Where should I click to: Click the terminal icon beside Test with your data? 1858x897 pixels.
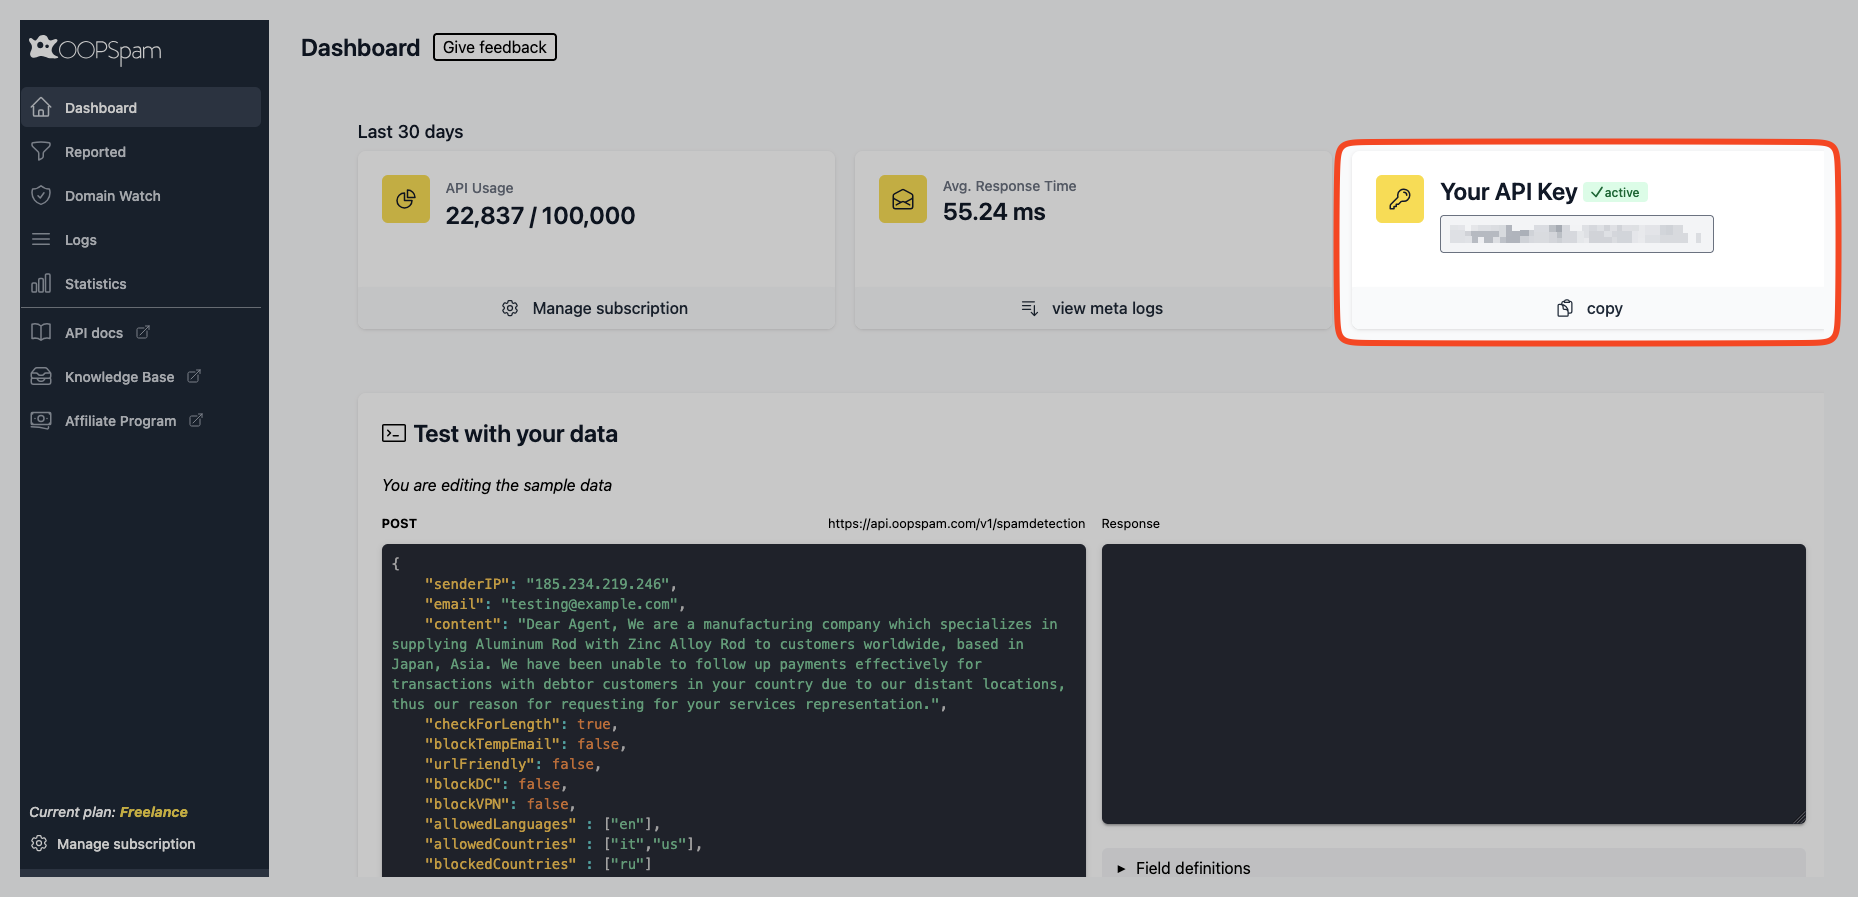click(x=393, y=433)
